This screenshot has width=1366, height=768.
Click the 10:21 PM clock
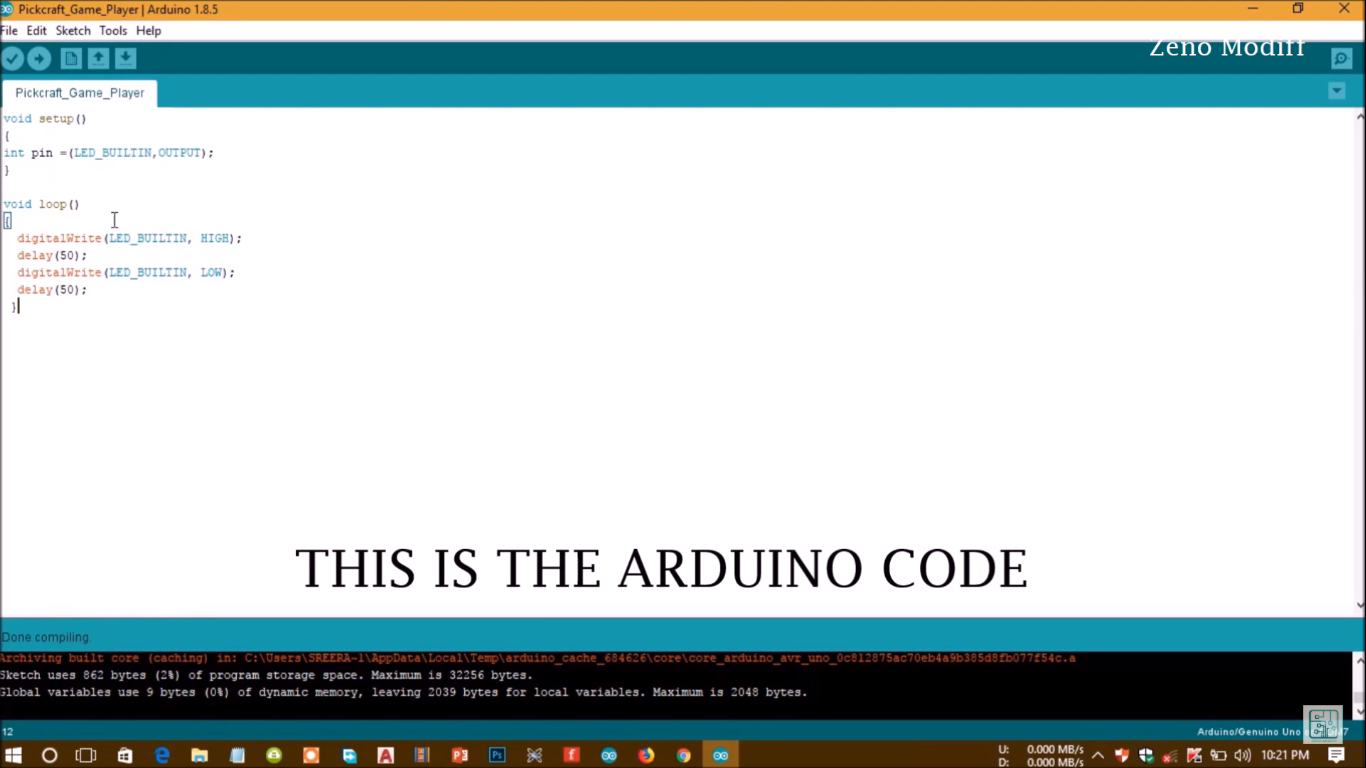[1285, 755]
